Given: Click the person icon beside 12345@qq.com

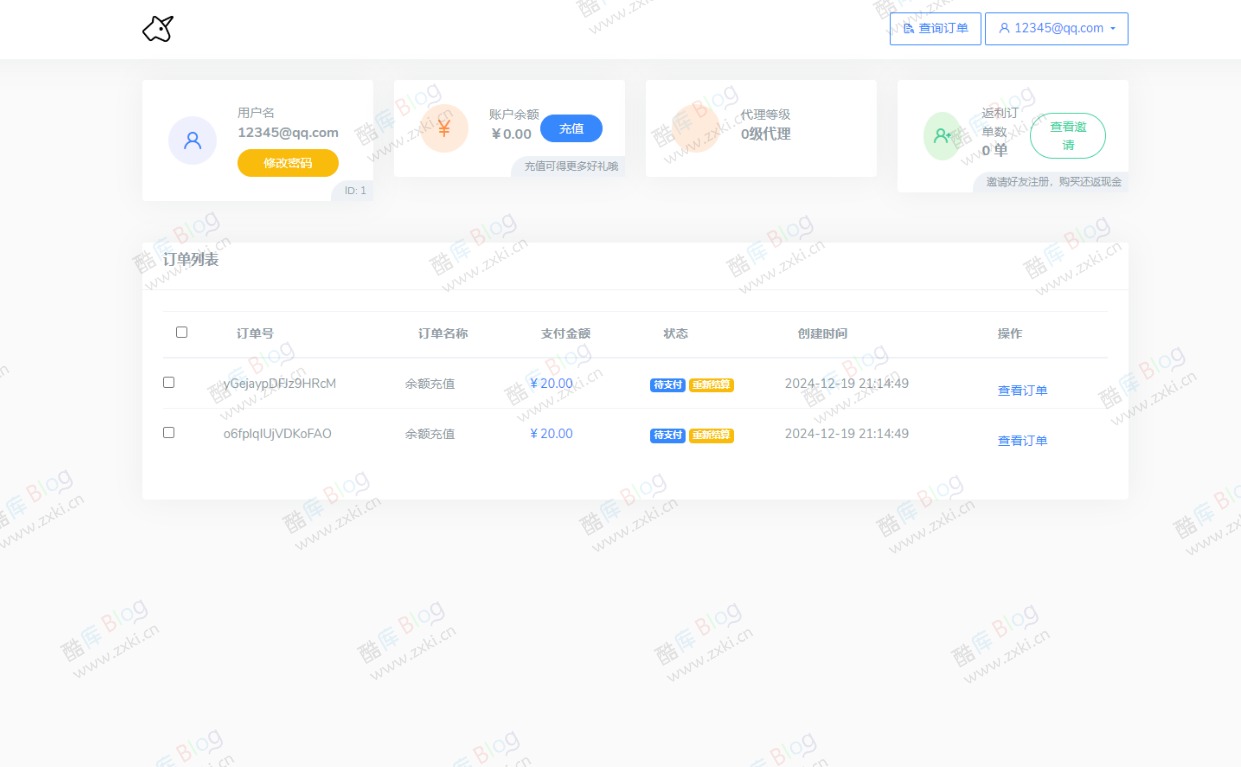Looking at the screenshot, I should click(1003, 28).
